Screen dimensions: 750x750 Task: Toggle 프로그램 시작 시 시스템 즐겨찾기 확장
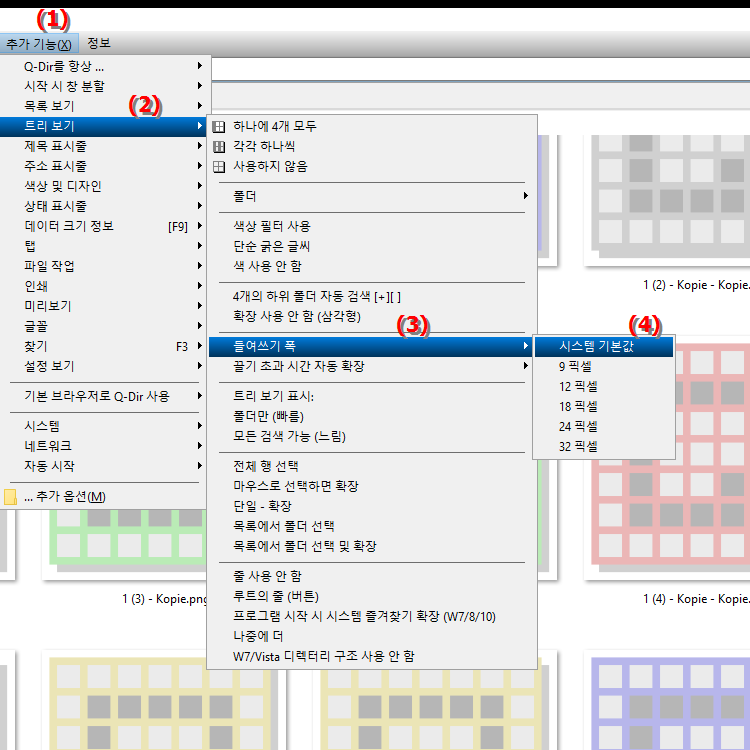click(x=372, y=617)
